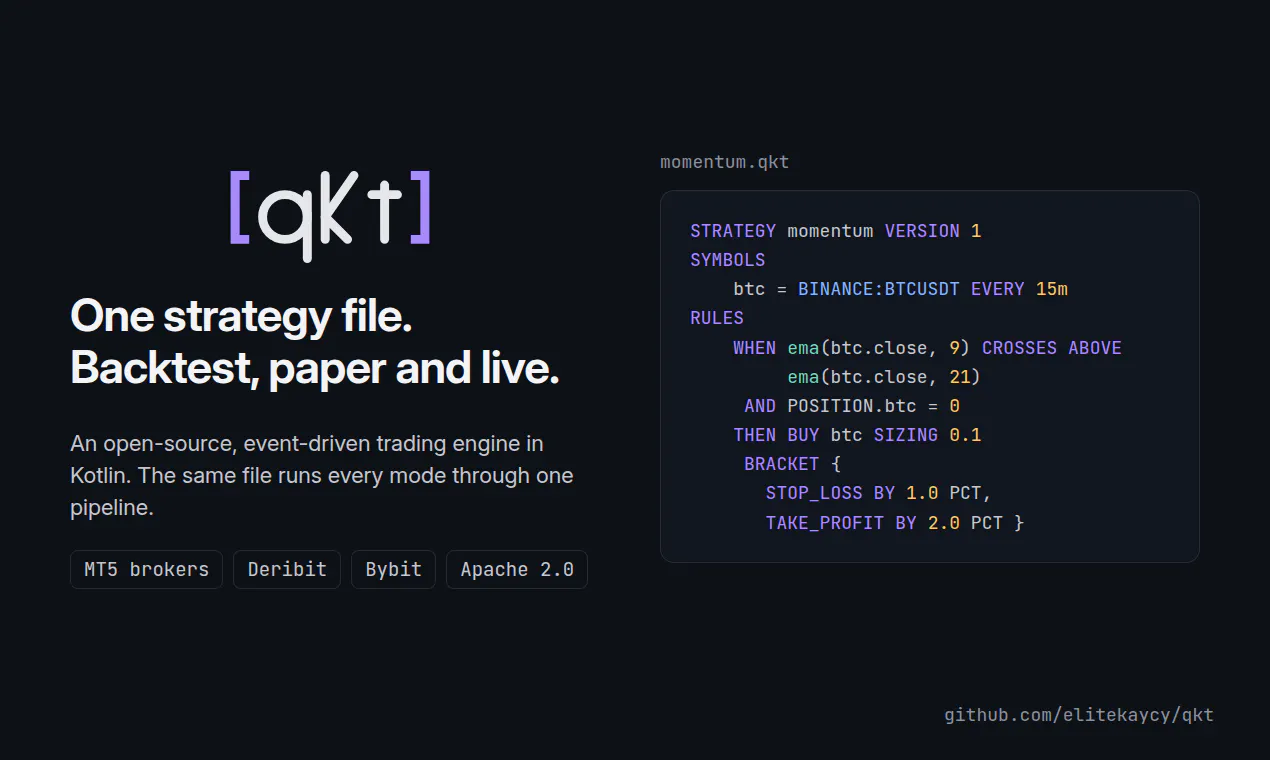Click the 'TAKE_PROFIT BY 2.0 PCT }' line
The width and height of the screenshot is (1270, 760).
895,522
